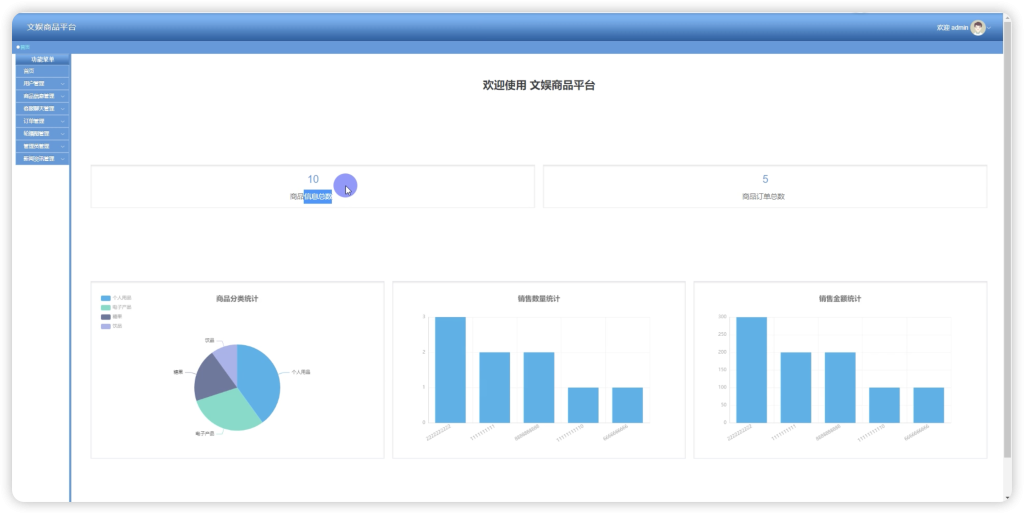Click the number 5 in order card
This screenshot has height=514, width=1024.
[x=765, y=179]
